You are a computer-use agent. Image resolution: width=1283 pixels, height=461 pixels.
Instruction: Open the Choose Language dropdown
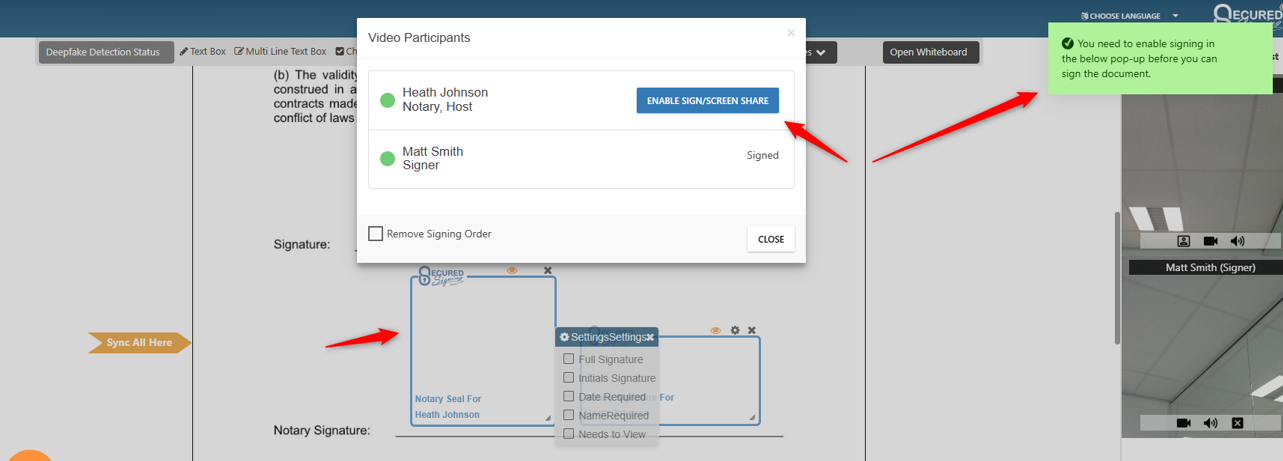coord(1128,16)
